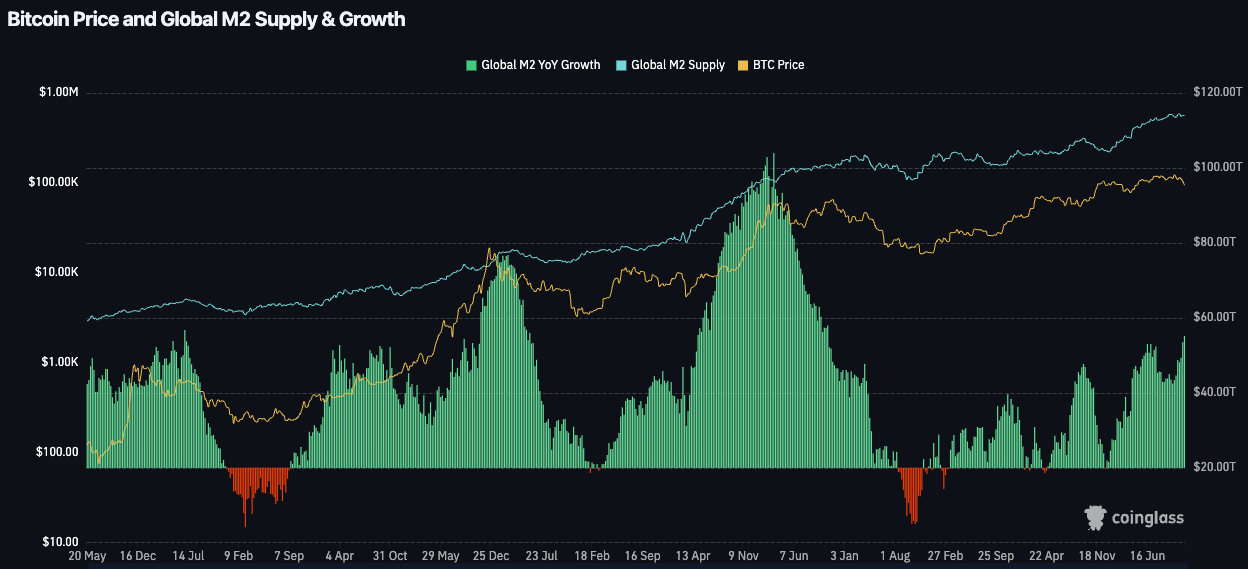Select the 16 Jun date label
This screenshot has height=569, width=1248.
point(1148,555)
